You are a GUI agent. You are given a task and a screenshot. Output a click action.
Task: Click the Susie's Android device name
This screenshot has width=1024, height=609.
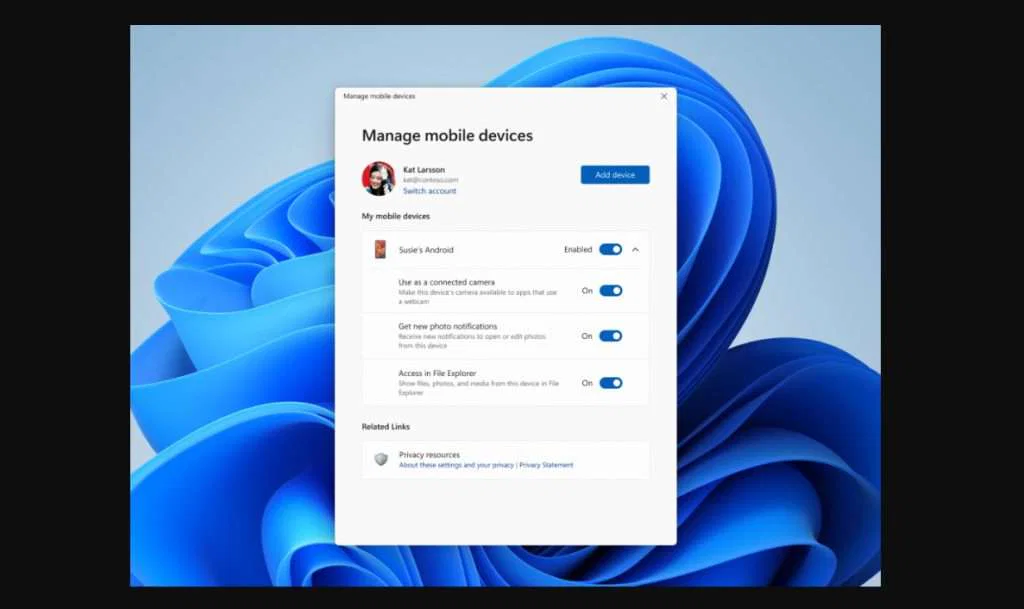[425, 249]
